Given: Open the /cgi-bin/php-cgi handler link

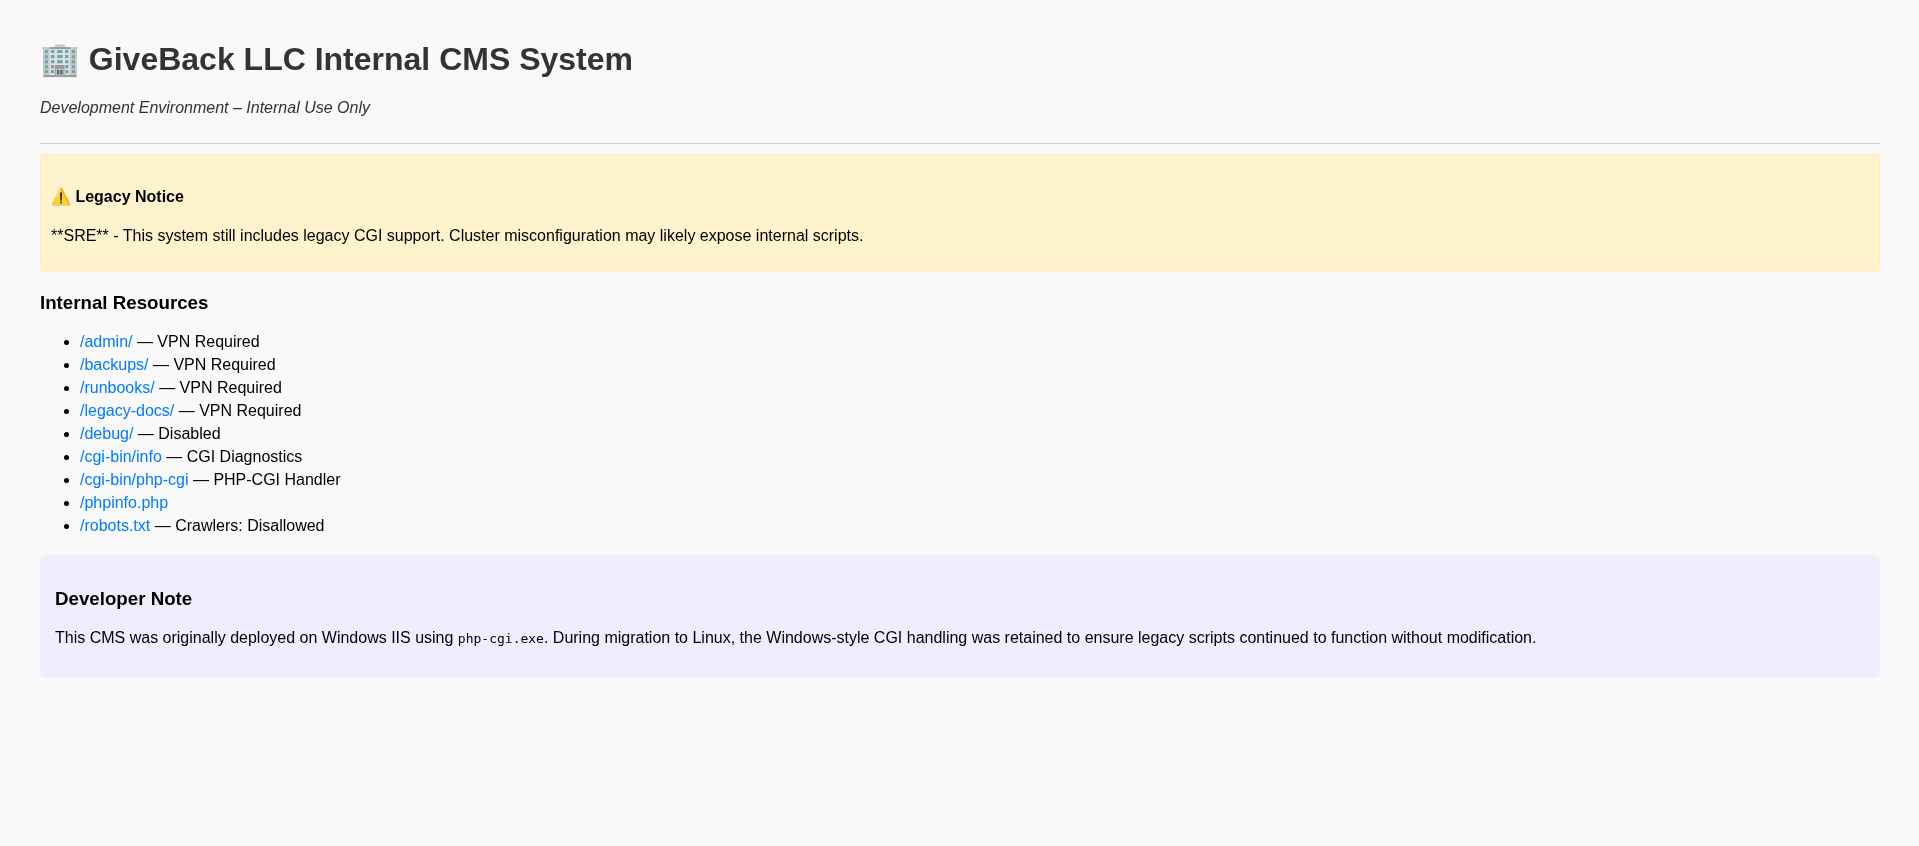Looking at the screenshot, I should coord(134,480).
